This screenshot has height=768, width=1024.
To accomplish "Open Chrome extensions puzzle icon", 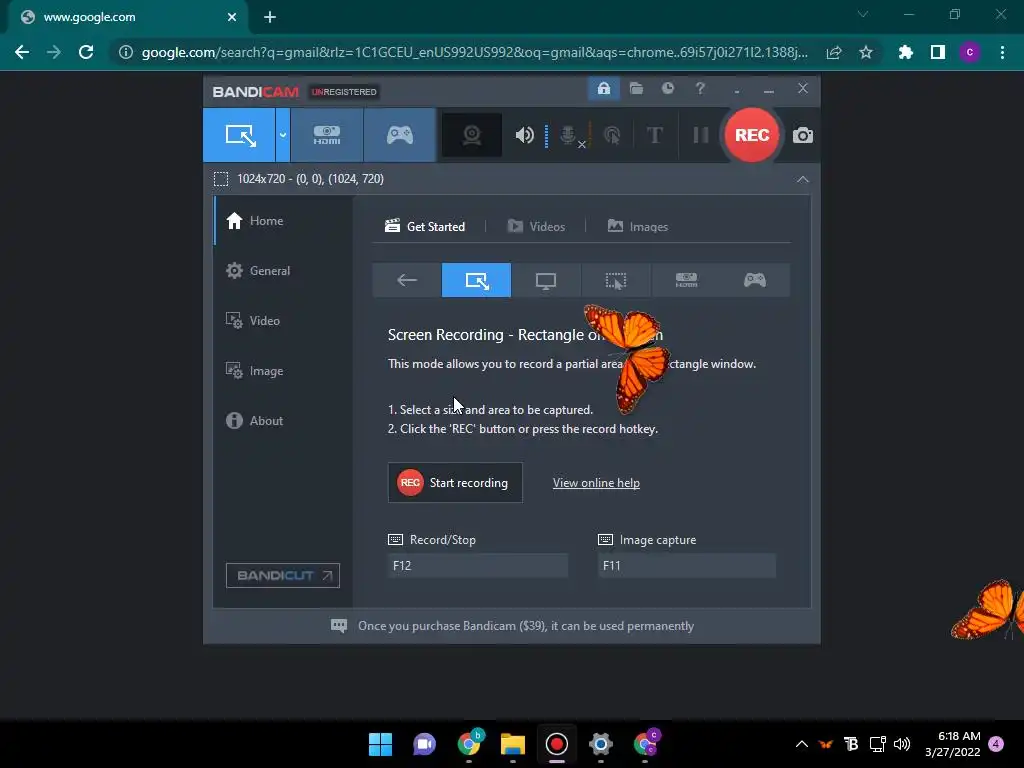I will coord(906,52).
